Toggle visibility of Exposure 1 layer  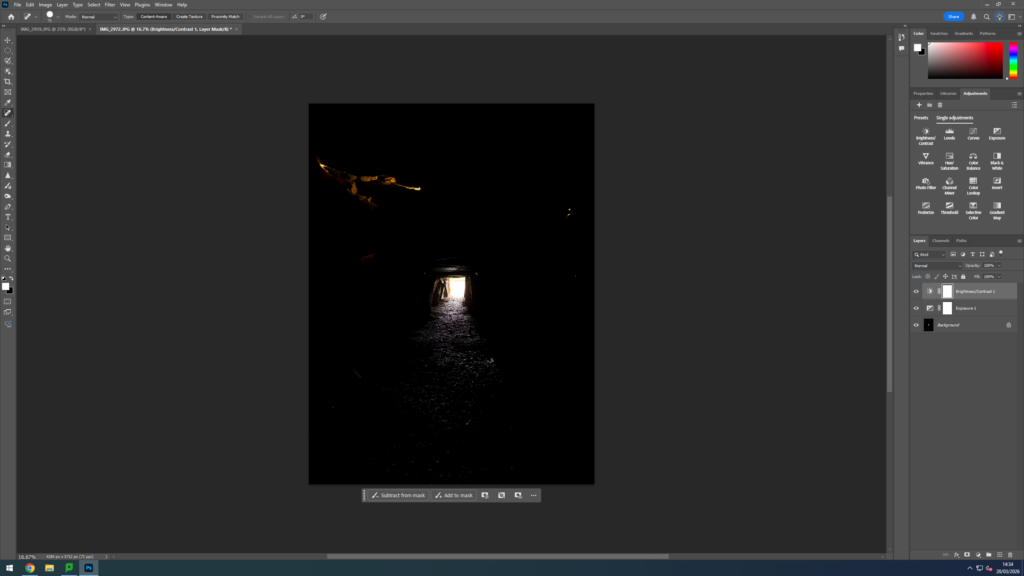click(x=916, y=308)
